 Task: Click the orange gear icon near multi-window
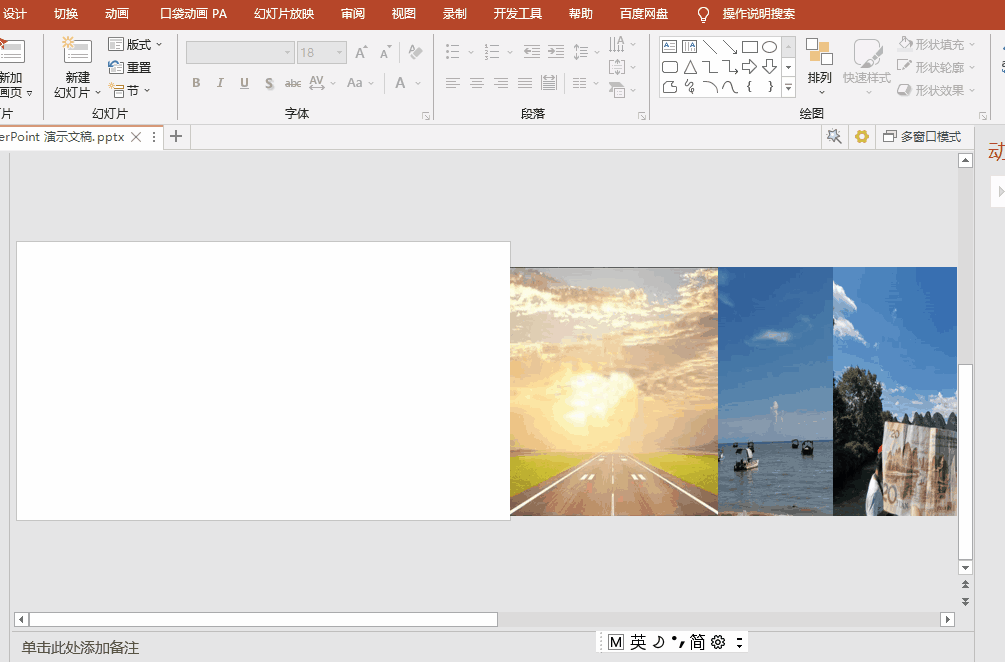[861, 137]
